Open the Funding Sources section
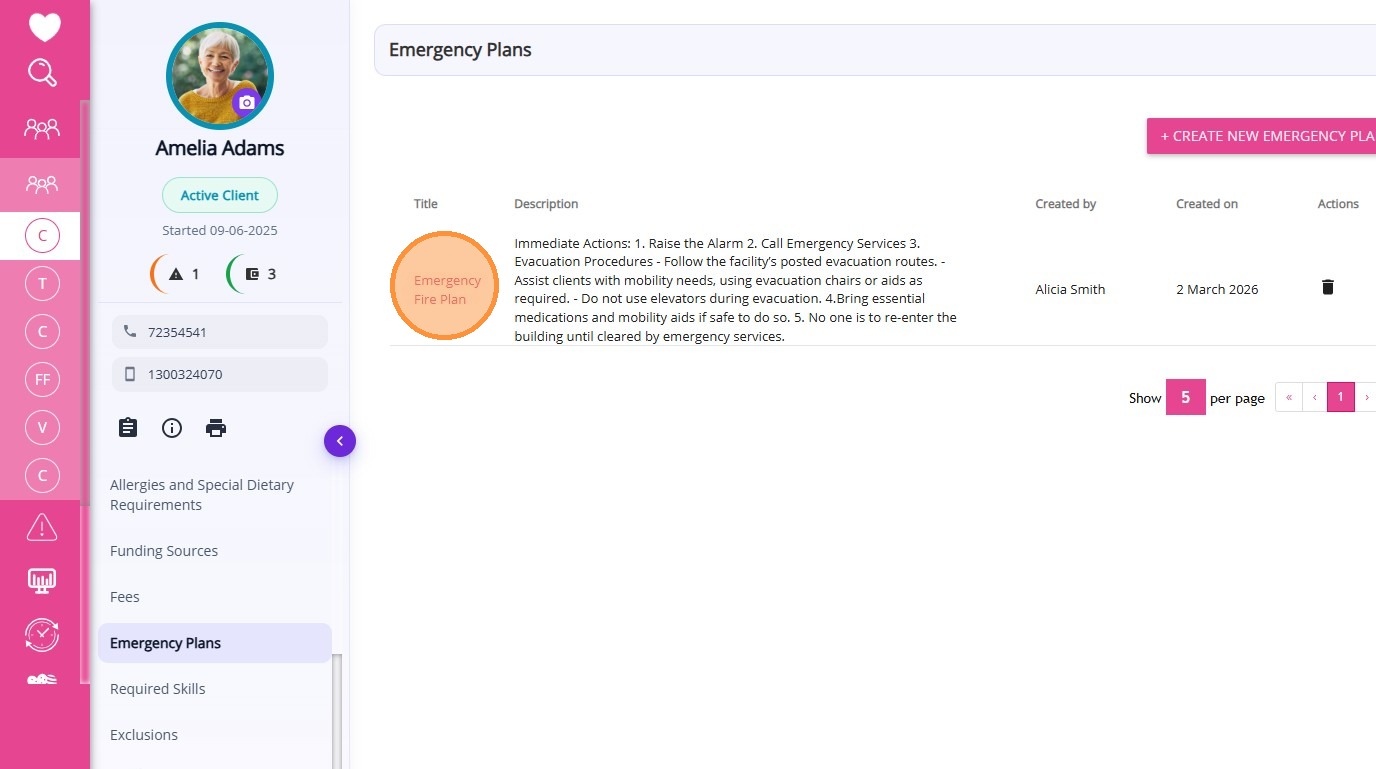Image resolution: width=1376 pixels, height=769 pixels. (x=164, y=551)
